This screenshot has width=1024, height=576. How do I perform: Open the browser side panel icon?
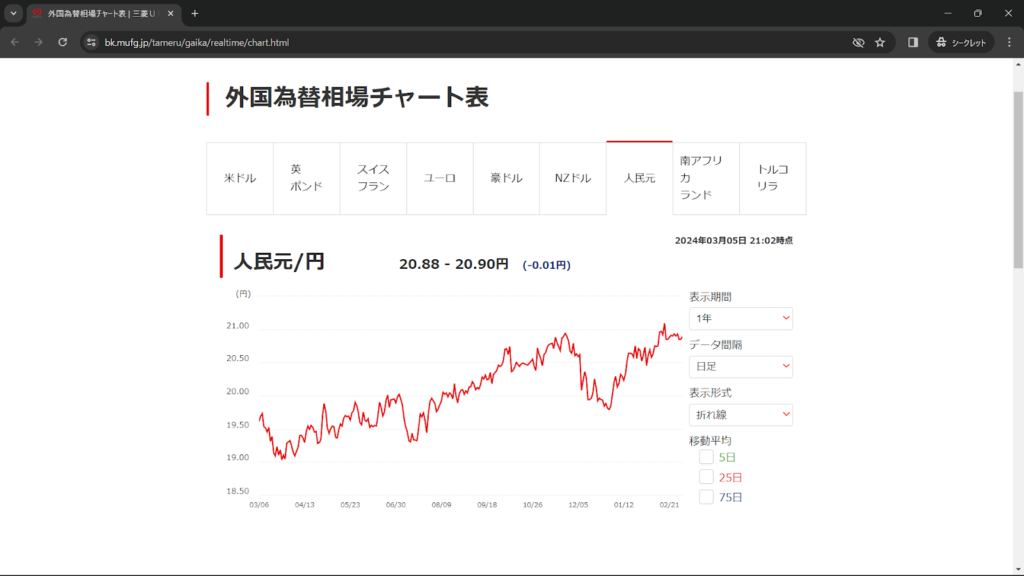click(x=913, y=42)
